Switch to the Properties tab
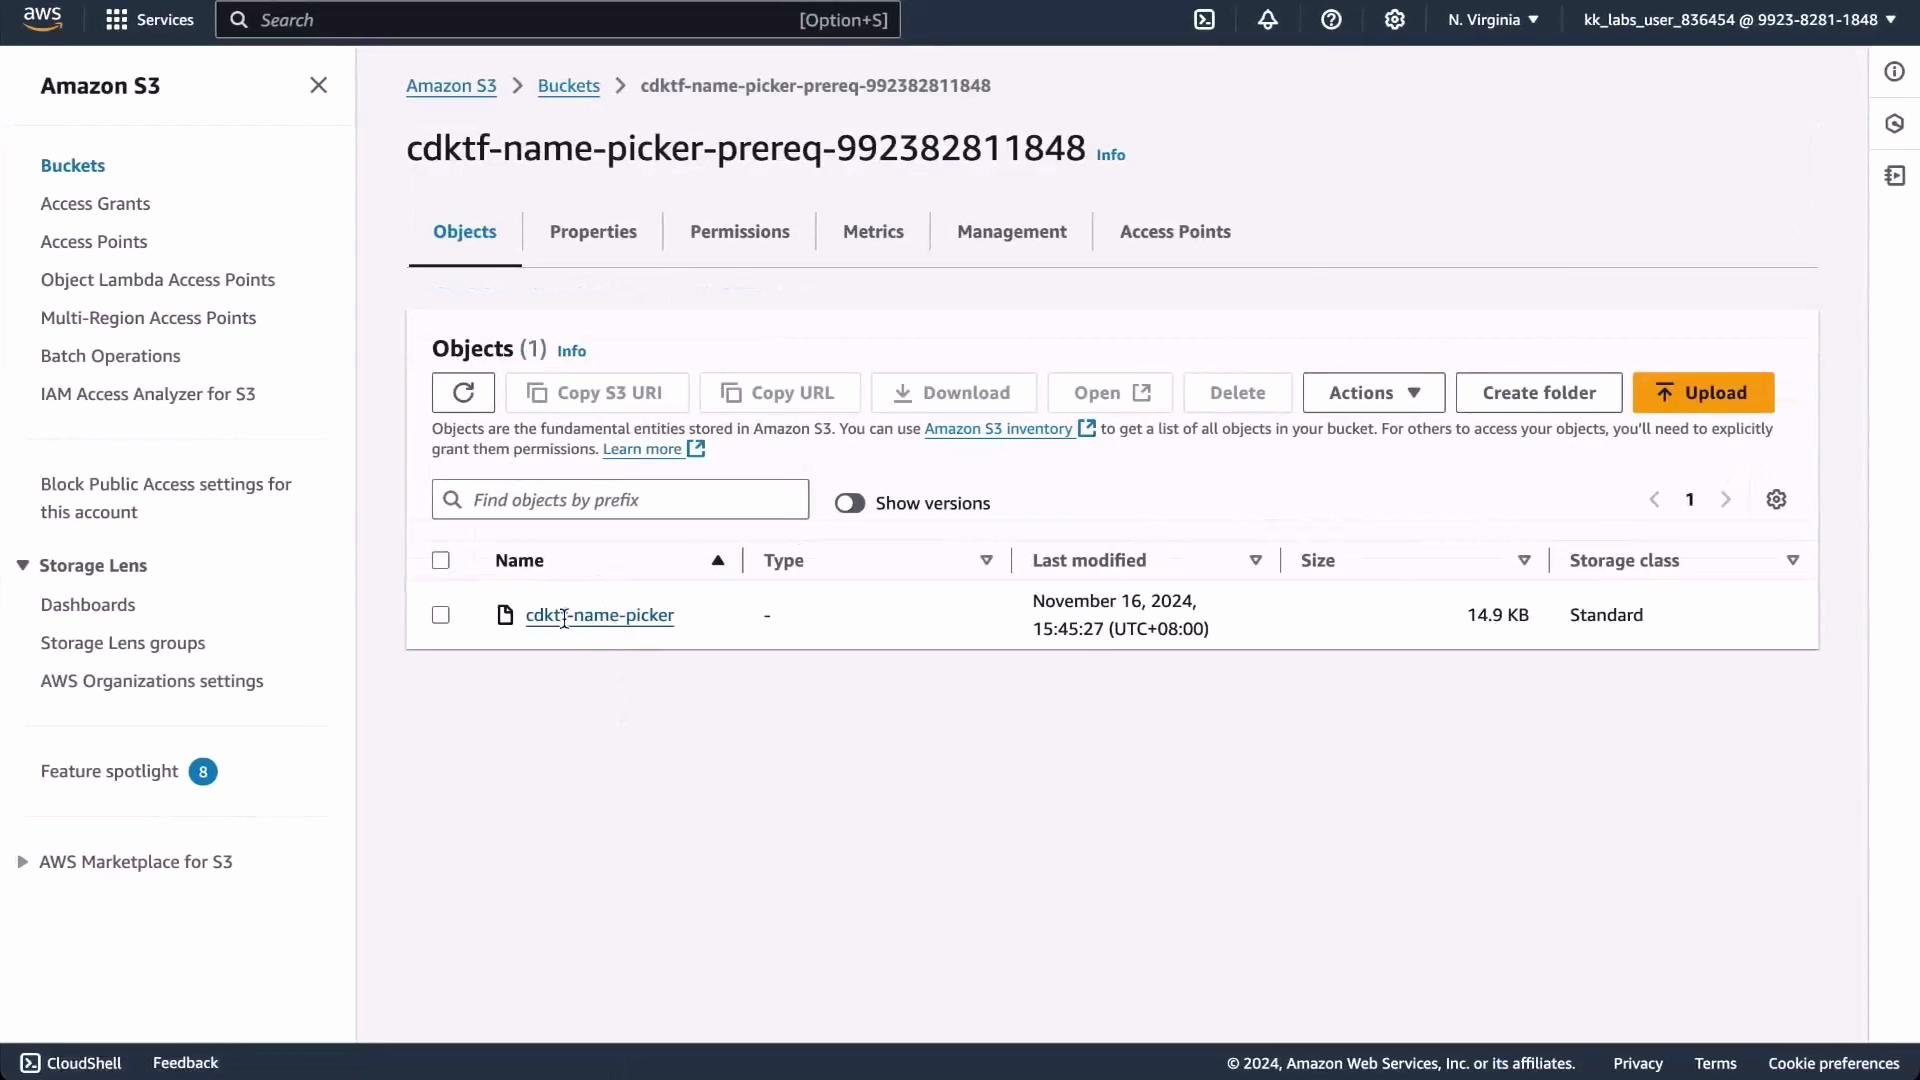This screenshot has width=1920, height=1080. pos(593,232)
